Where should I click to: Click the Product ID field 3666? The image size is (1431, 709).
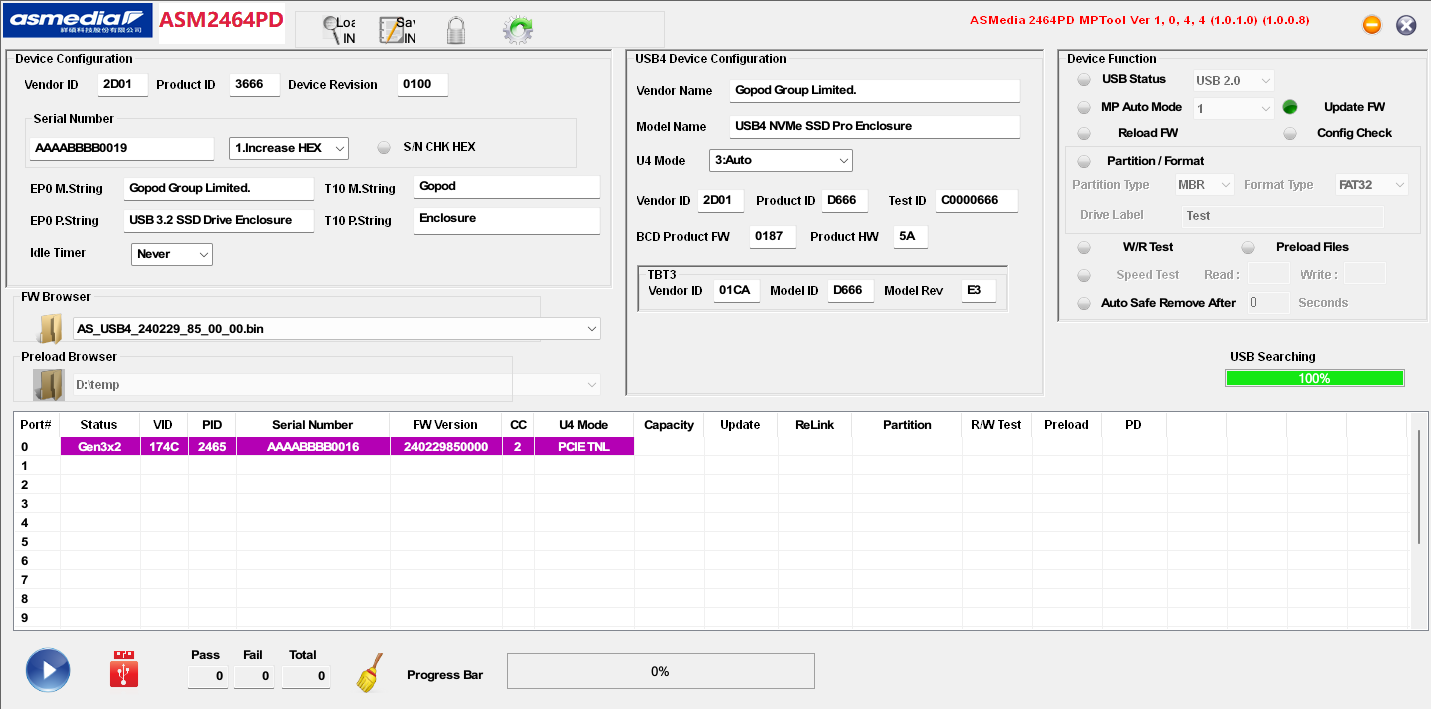[x=254, y=85]
